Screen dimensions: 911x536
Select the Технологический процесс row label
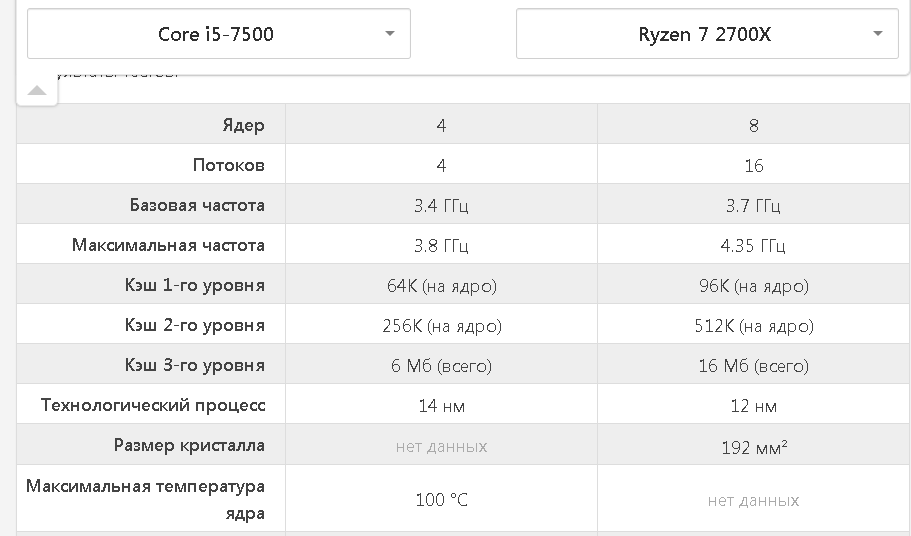(153, 405)
